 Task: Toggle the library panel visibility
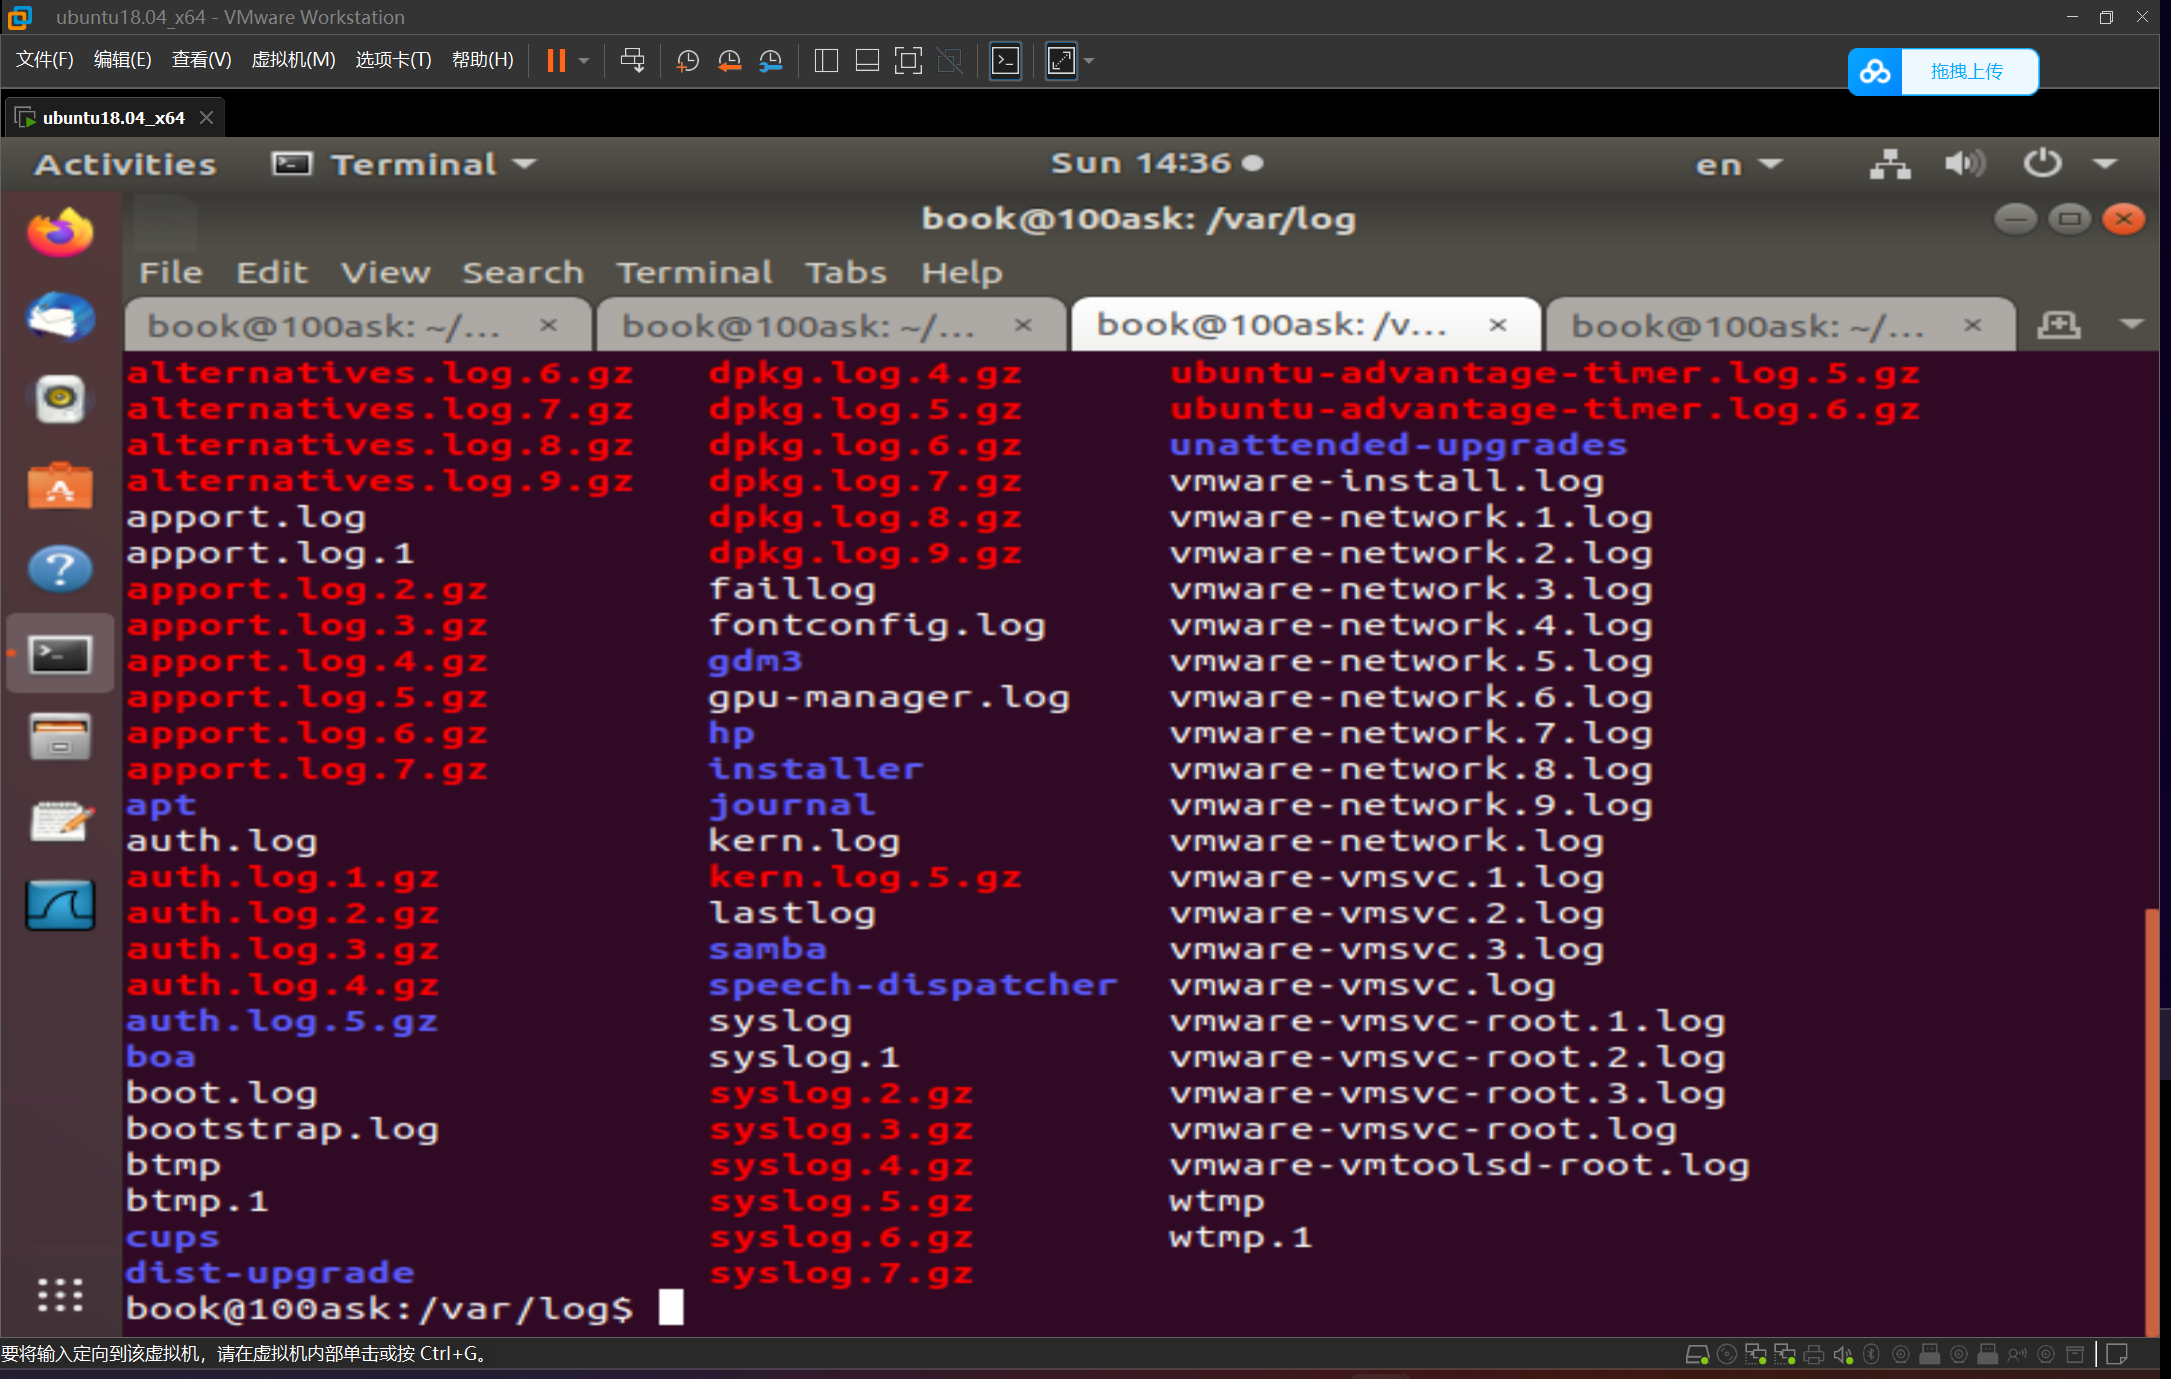point(826,60)
